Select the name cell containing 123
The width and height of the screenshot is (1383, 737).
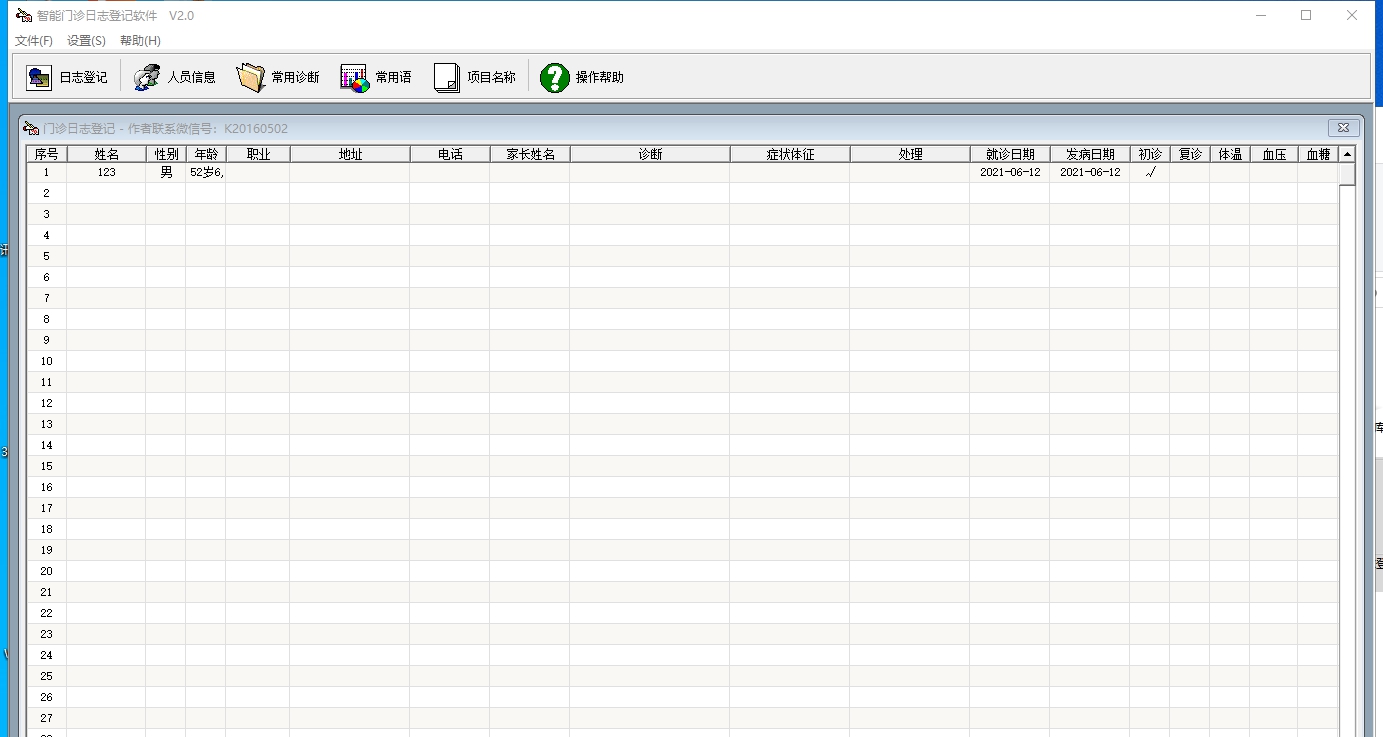pos(107,172)
